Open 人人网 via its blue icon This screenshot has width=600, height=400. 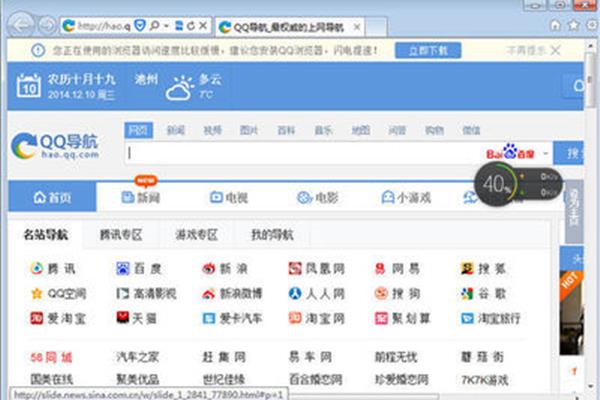coord(295,294)
